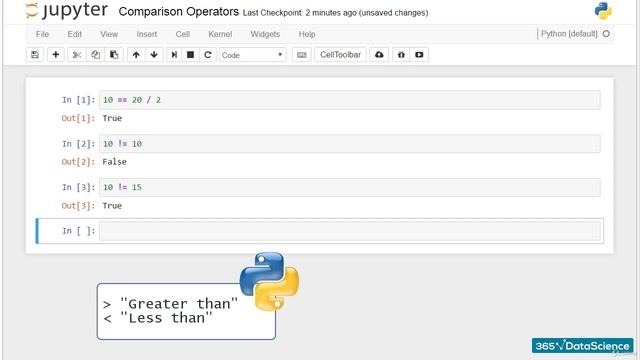
Task: Restart the kernel icon
Action: (x=208, y=55)
